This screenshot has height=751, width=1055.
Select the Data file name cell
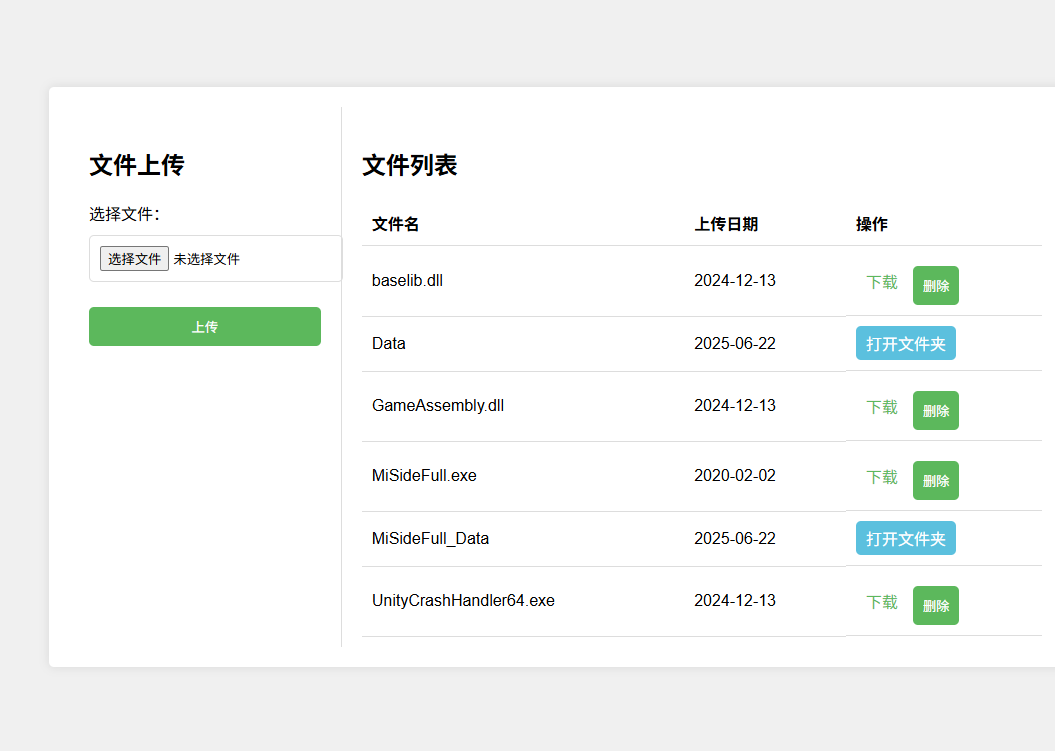point(389,343)
